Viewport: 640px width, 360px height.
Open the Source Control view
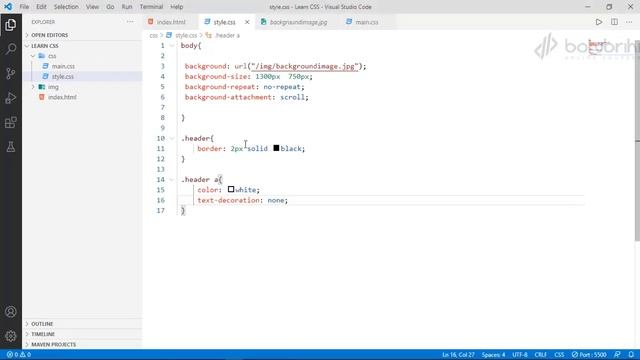11,73
